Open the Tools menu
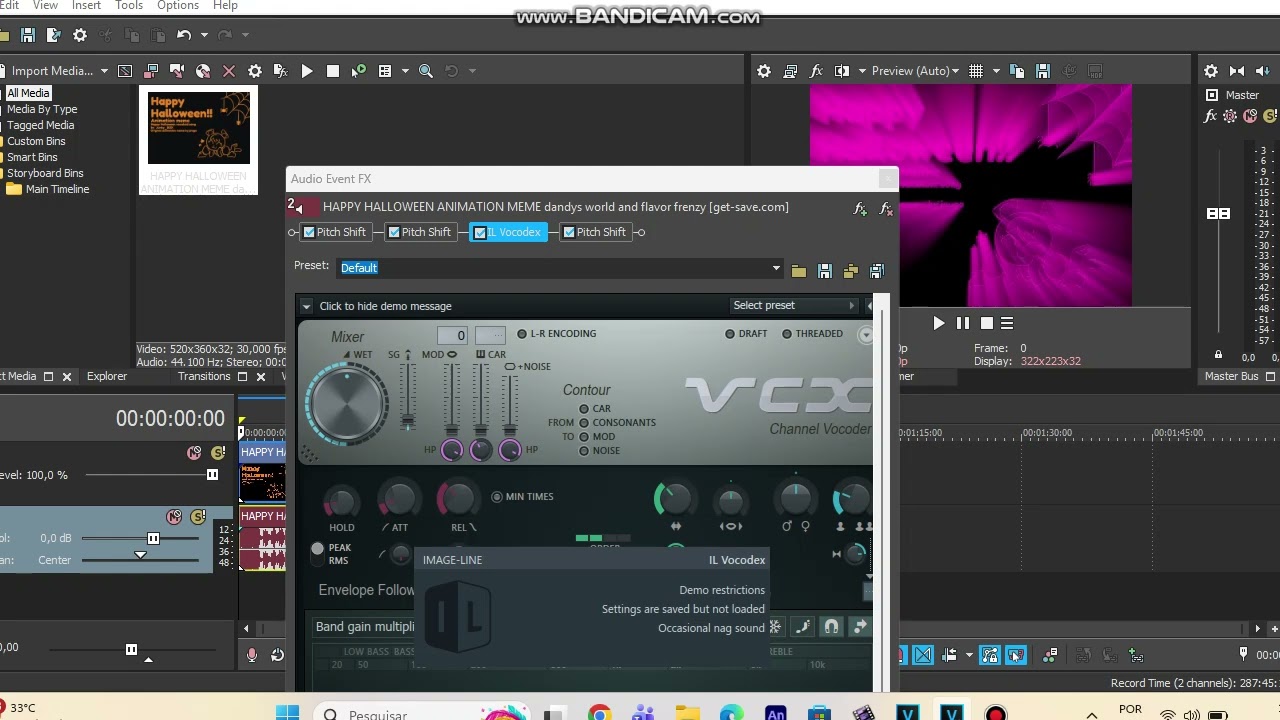 coord(129,6)
